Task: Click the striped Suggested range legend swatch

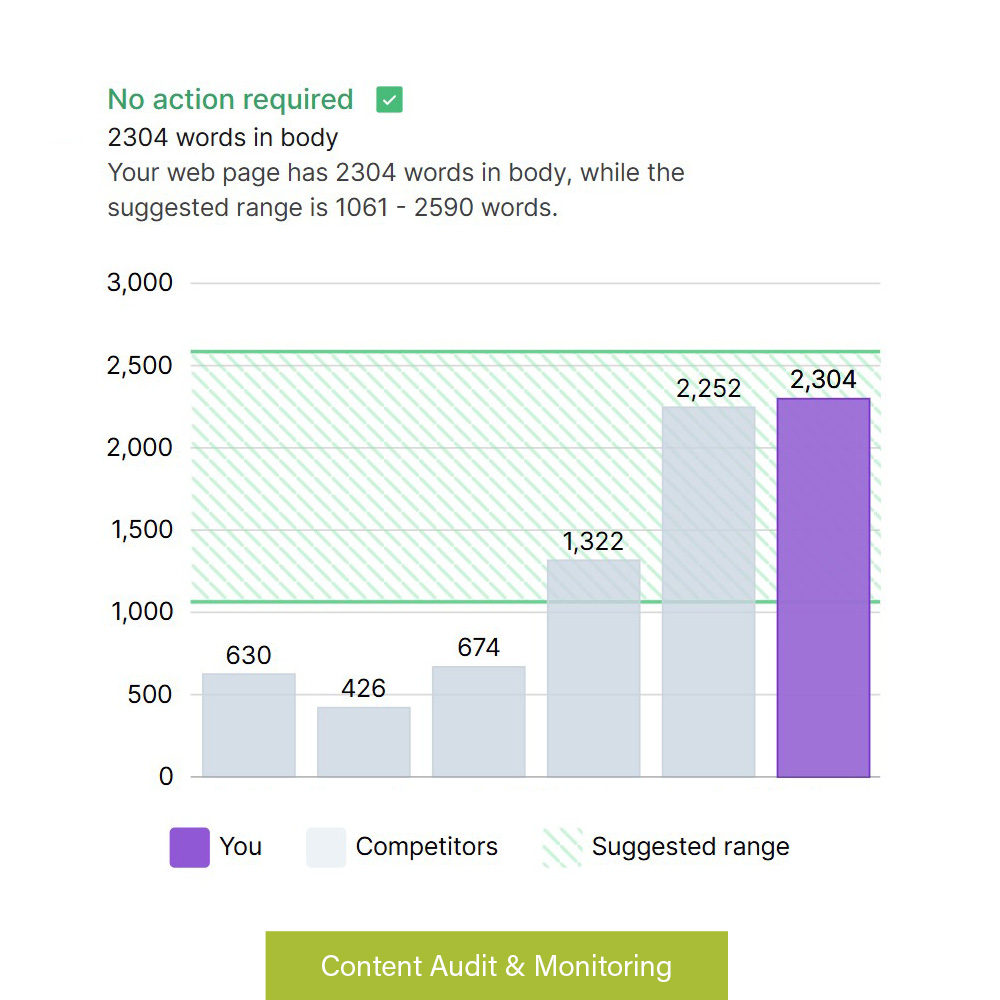Action: click(562, 847)
